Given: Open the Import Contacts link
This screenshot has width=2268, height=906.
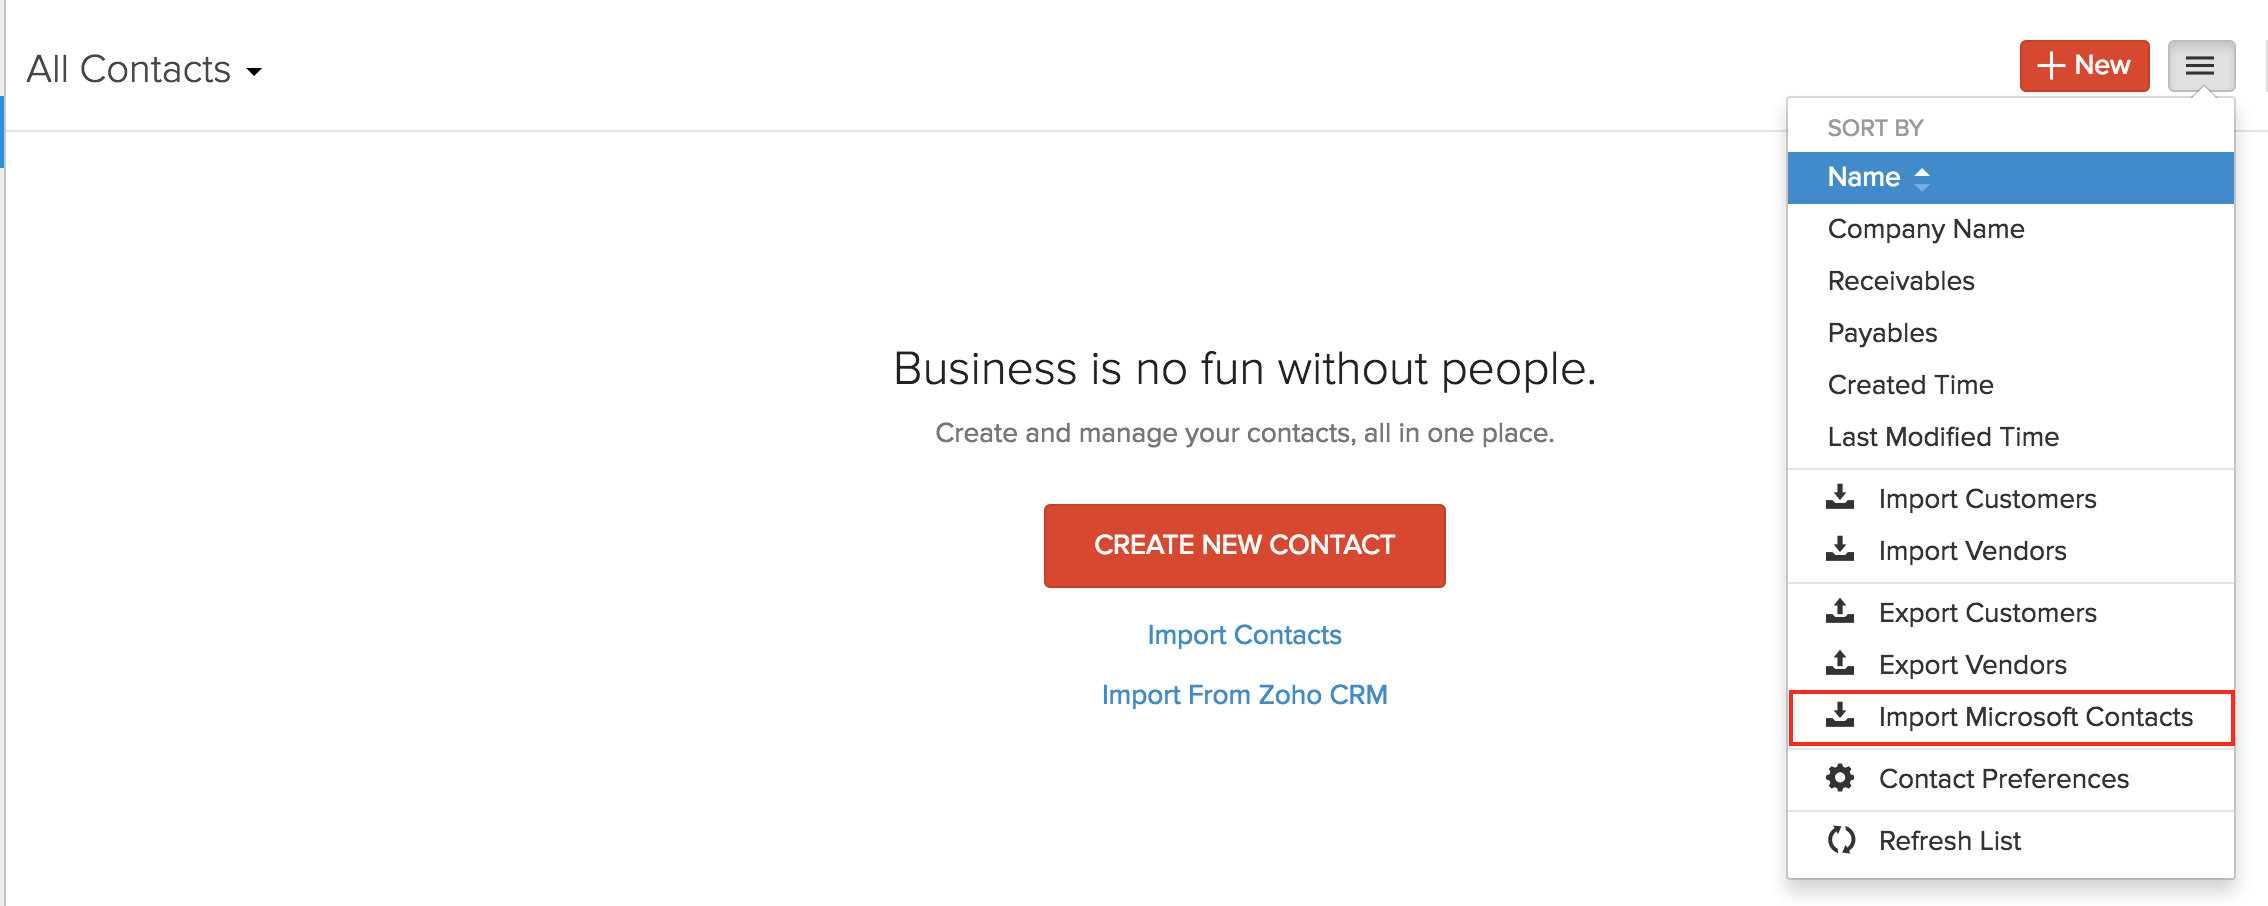Looking at the screenshot, I should (1244, 635).
